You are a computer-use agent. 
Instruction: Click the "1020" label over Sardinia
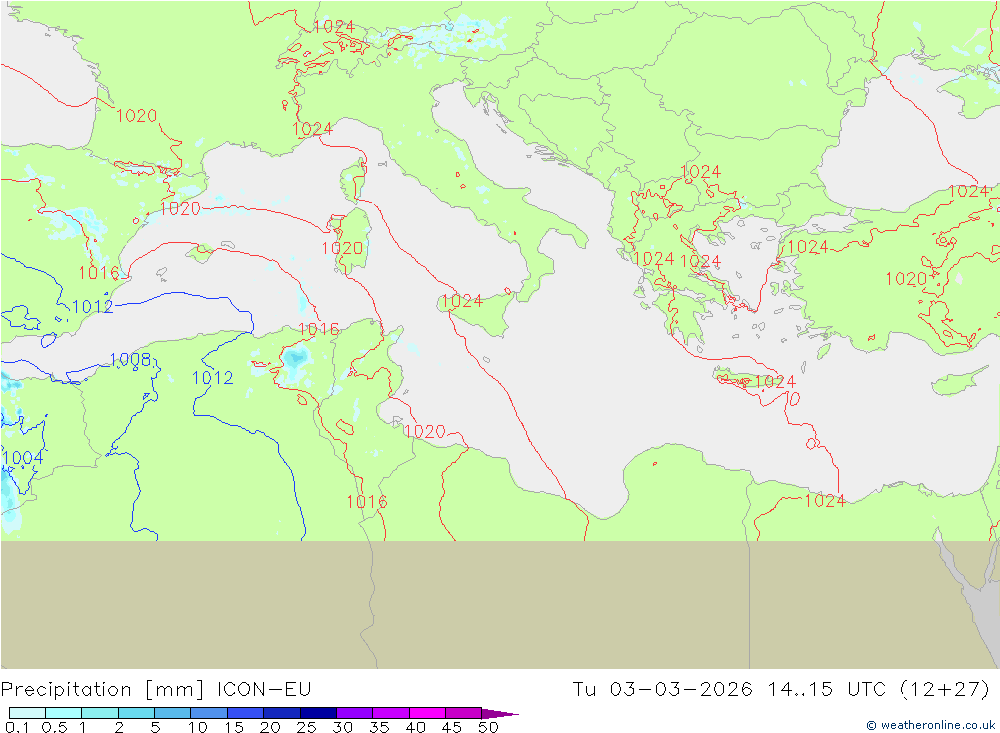click(342, 248)
